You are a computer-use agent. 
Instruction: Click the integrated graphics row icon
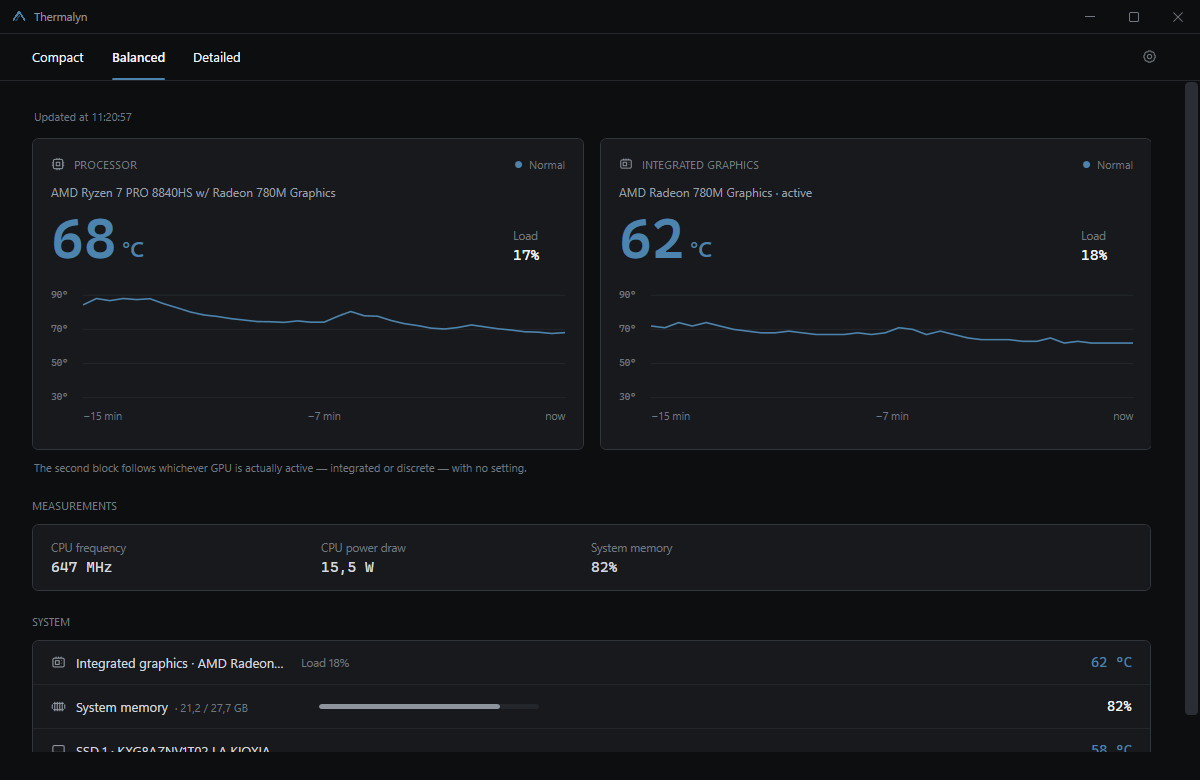click(x=58, y=662)
